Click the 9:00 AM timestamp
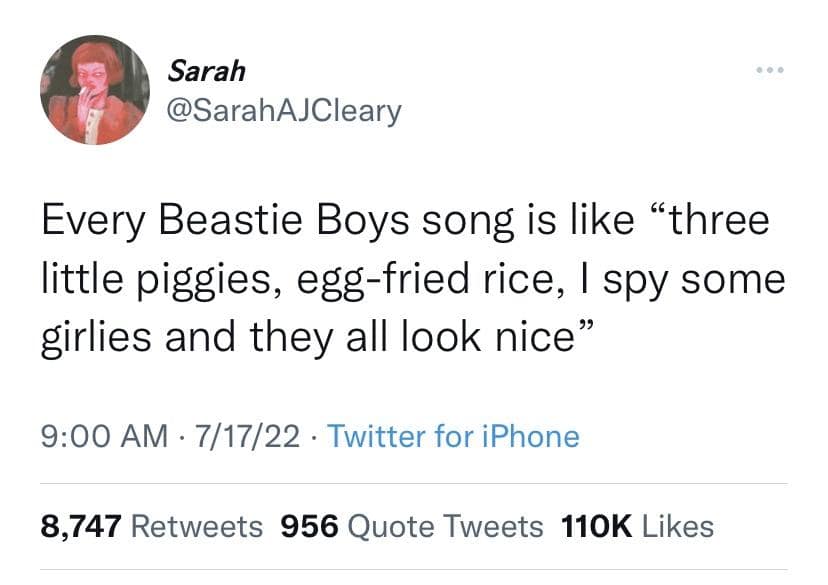The height and width of the screenshot is (585, 828). [103, 436]
